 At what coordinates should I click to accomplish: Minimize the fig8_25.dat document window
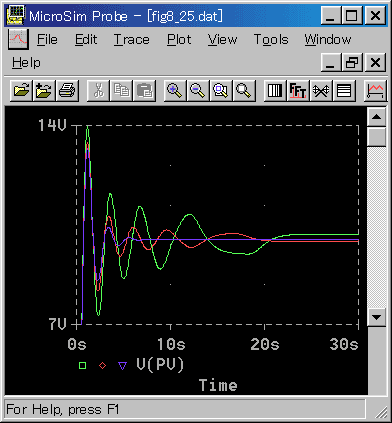point(331,63)
